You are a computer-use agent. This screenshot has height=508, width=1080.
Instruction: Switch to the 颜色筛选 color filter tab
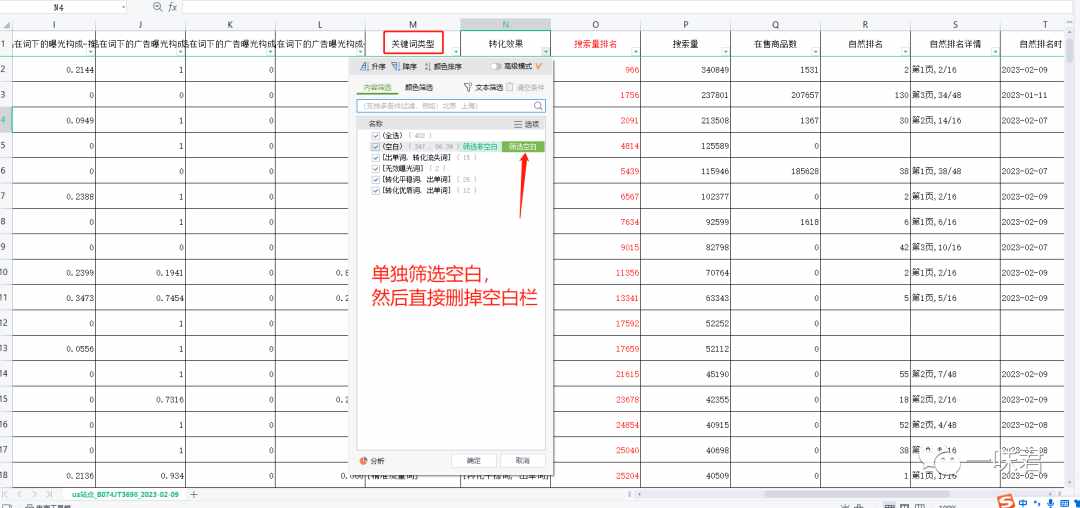point(419,87)
